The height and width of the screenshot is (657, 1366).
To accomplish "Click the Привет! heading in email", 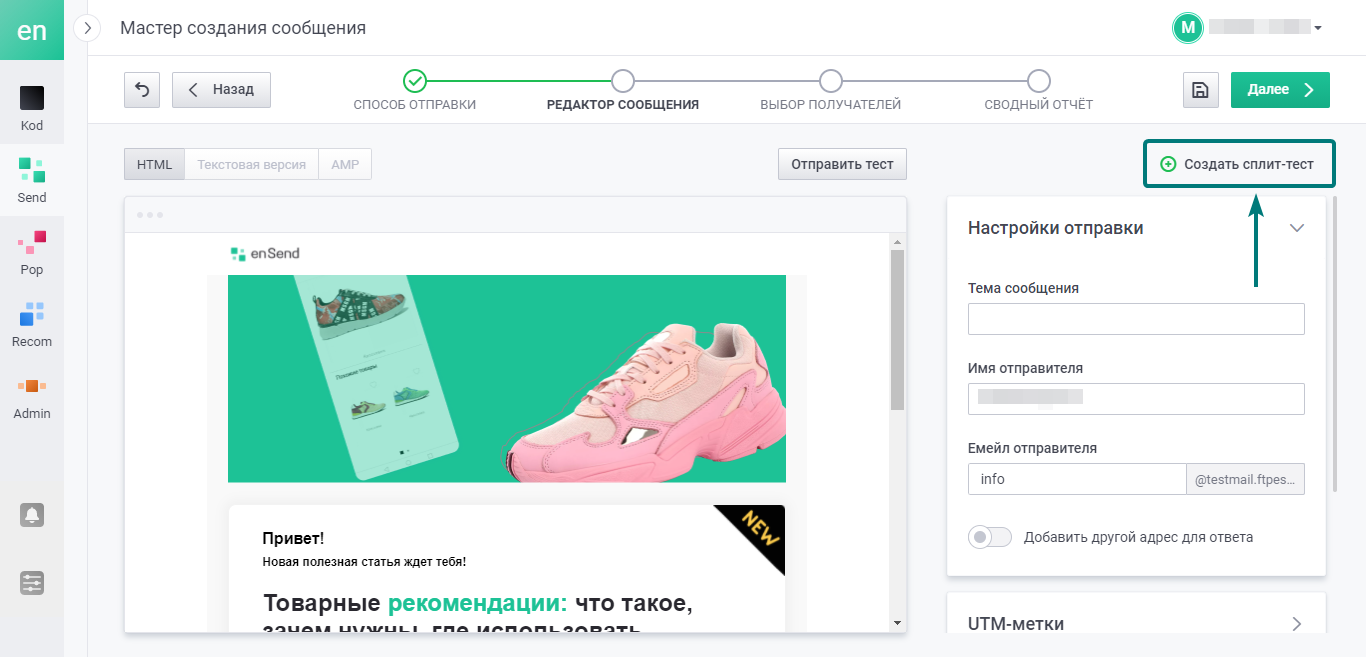I will [293, 539].
